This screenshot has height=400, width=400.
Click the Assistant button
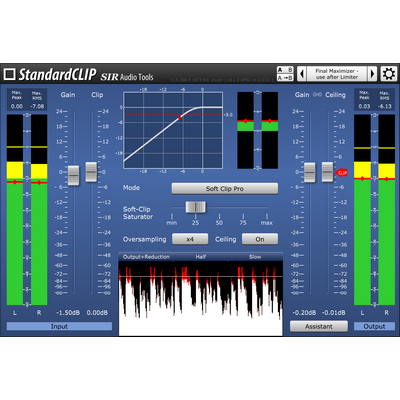319,326
